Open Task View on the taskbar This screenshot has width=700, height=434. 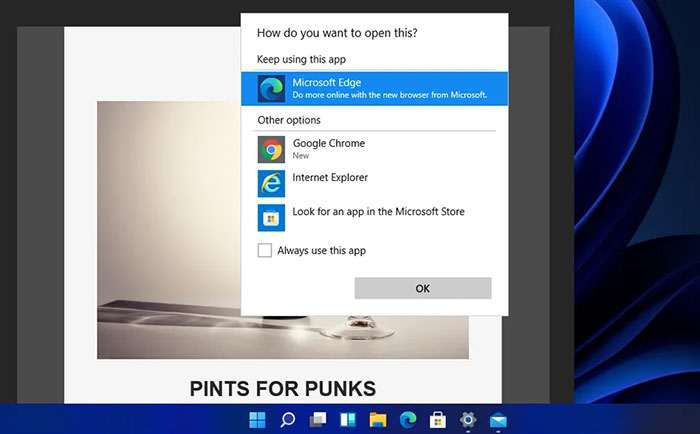317,420
